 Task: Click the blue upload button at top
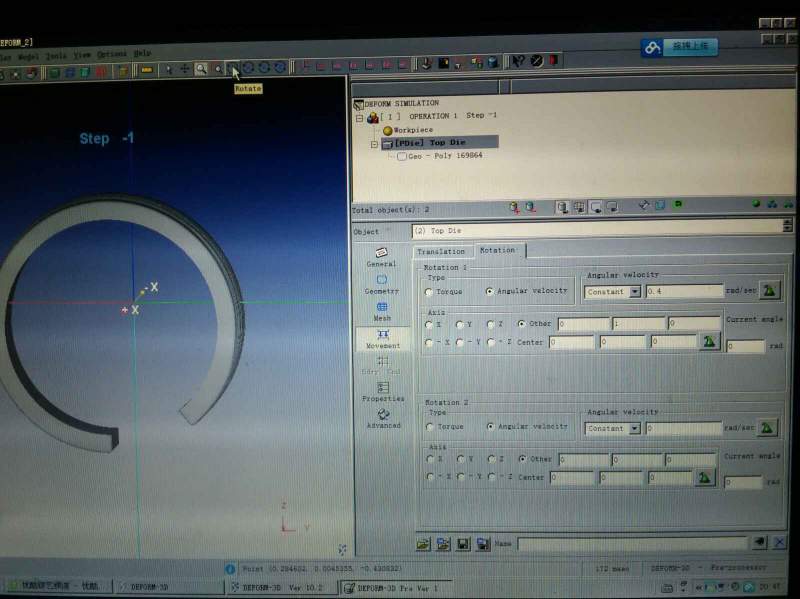(680, 47)
